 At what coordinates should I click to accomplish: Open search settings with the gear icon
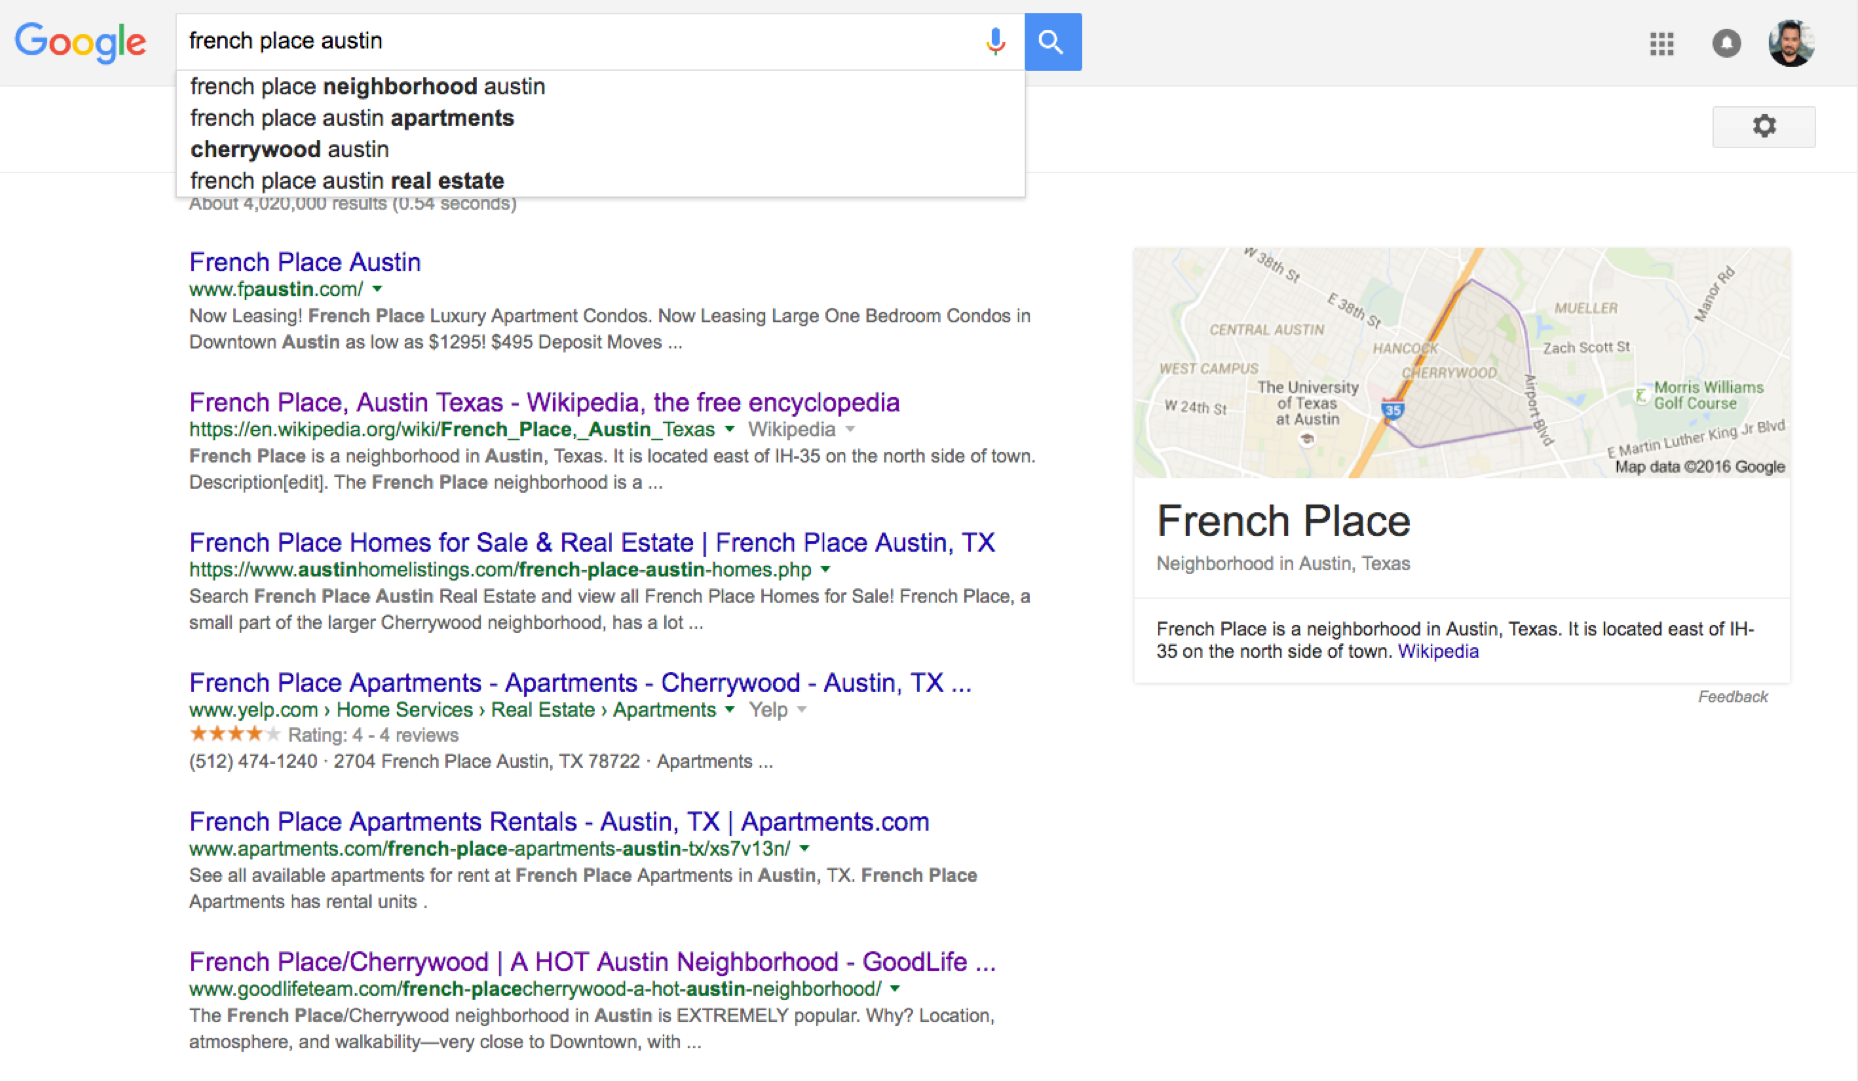click(1763, 126)
